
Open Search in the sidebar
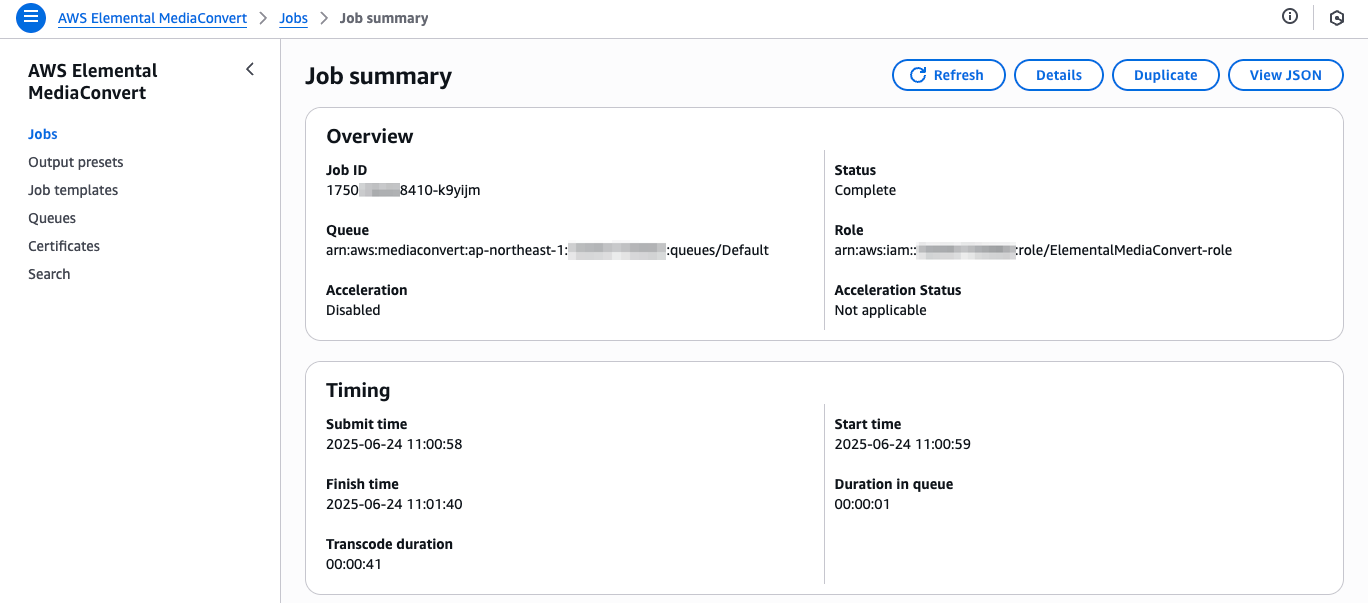[49, 274]
